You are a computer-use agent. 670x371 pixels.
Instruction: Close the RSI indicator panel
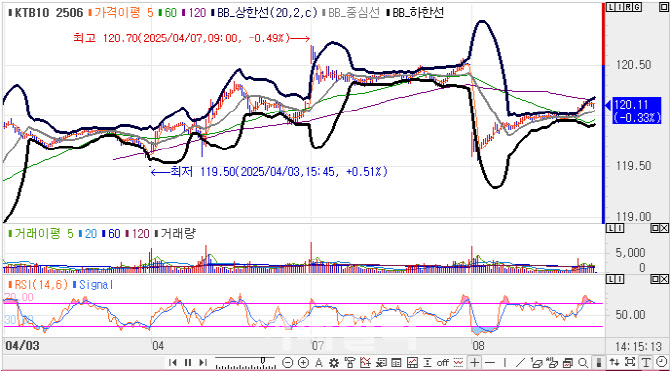coord(664,279)
